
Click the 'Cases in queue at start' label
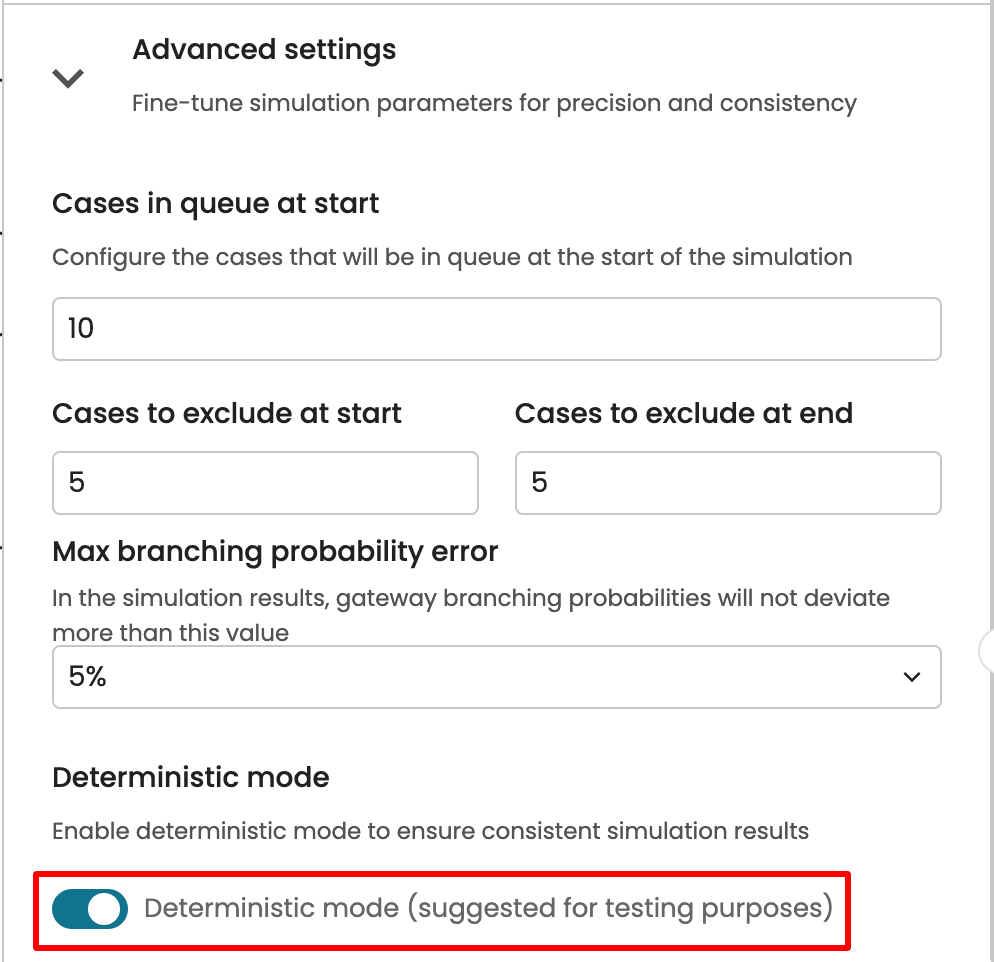[x=215, y=204]
